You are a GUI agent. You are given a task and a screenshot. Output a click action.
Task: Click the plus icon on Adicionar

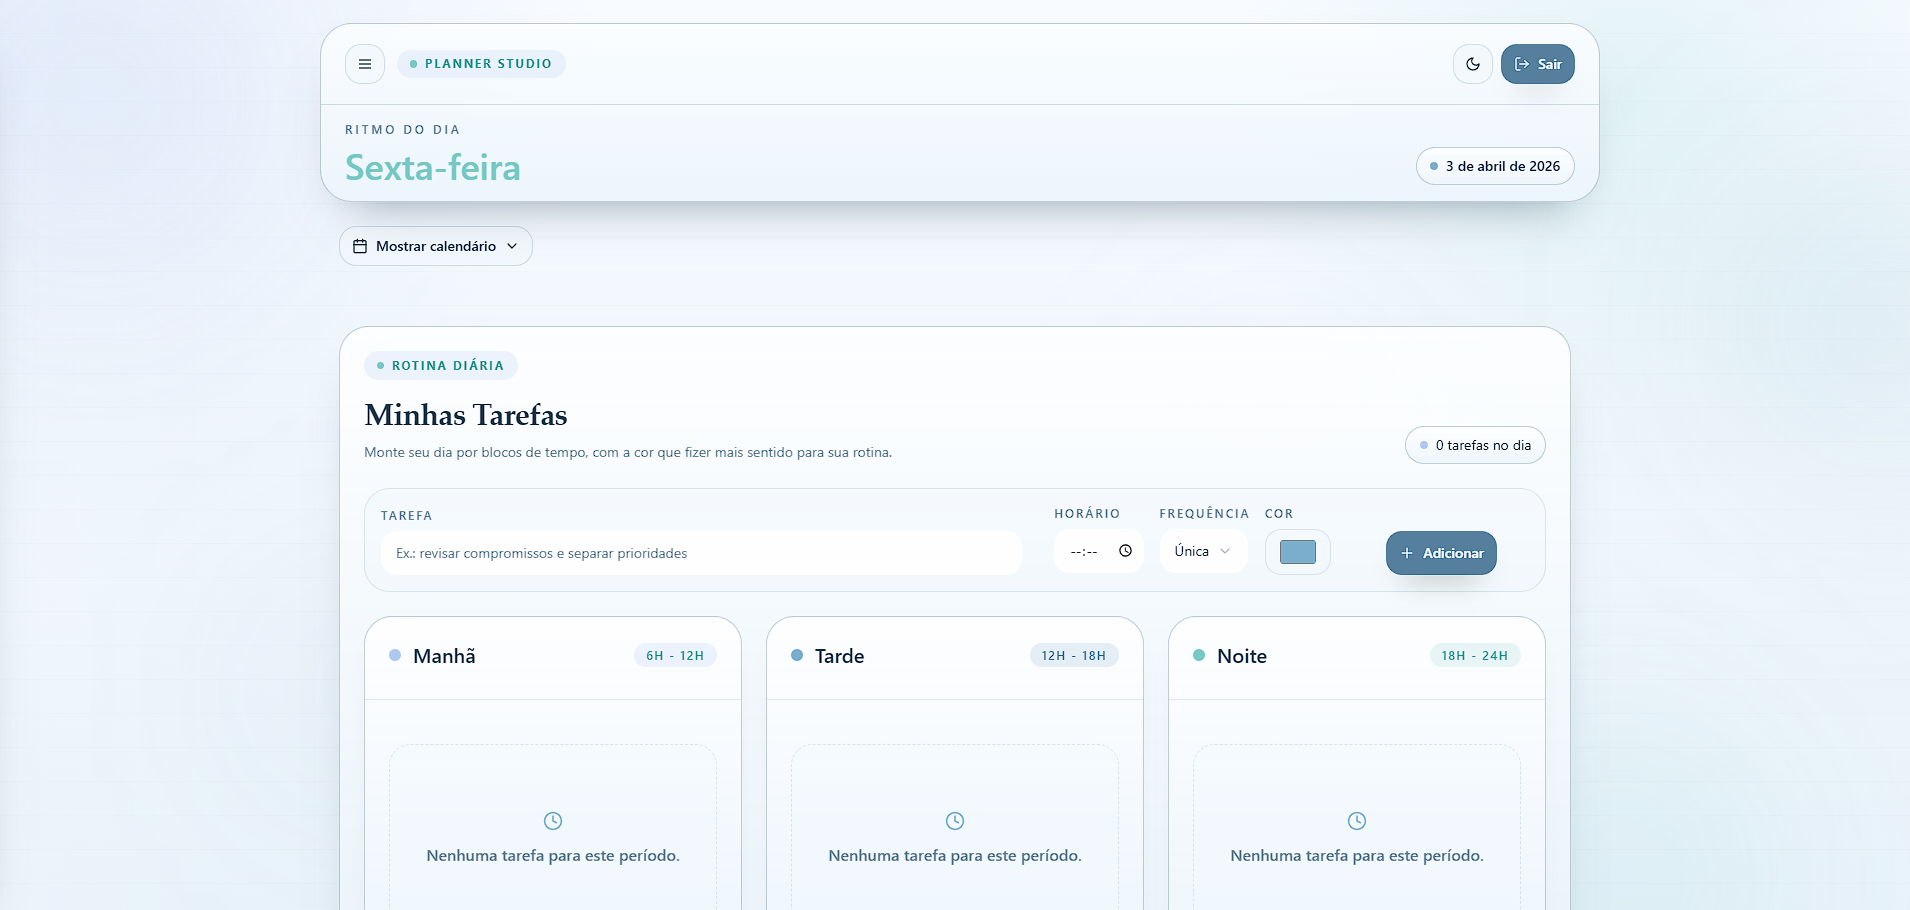[x=1407, y=553]
